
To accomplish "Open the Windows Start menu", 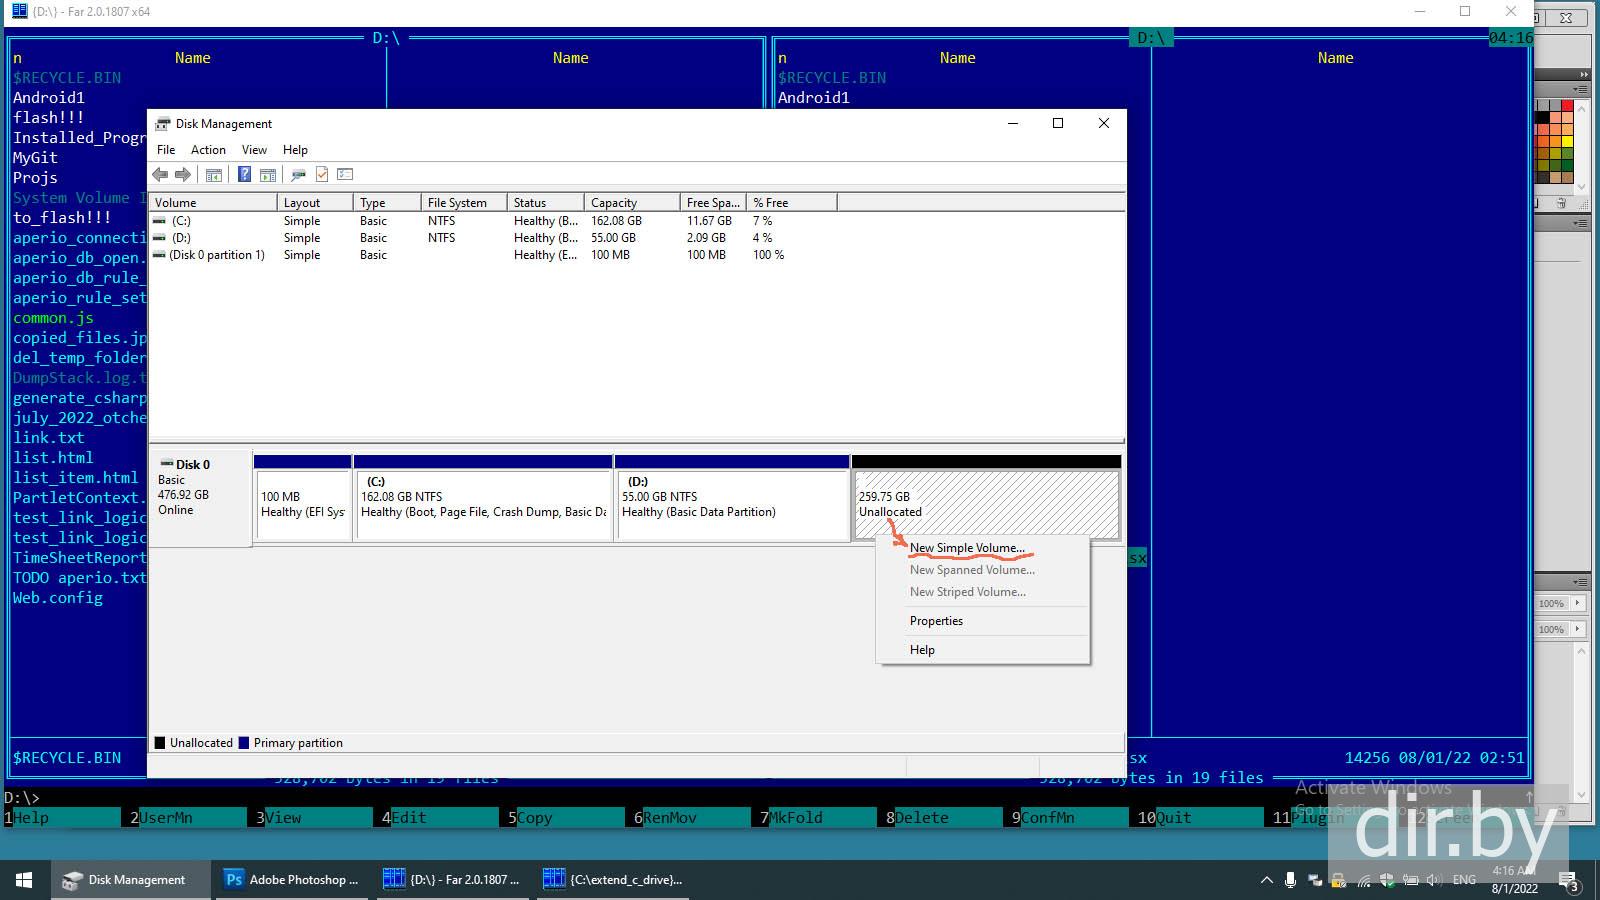I will click(x=24, y=880).
